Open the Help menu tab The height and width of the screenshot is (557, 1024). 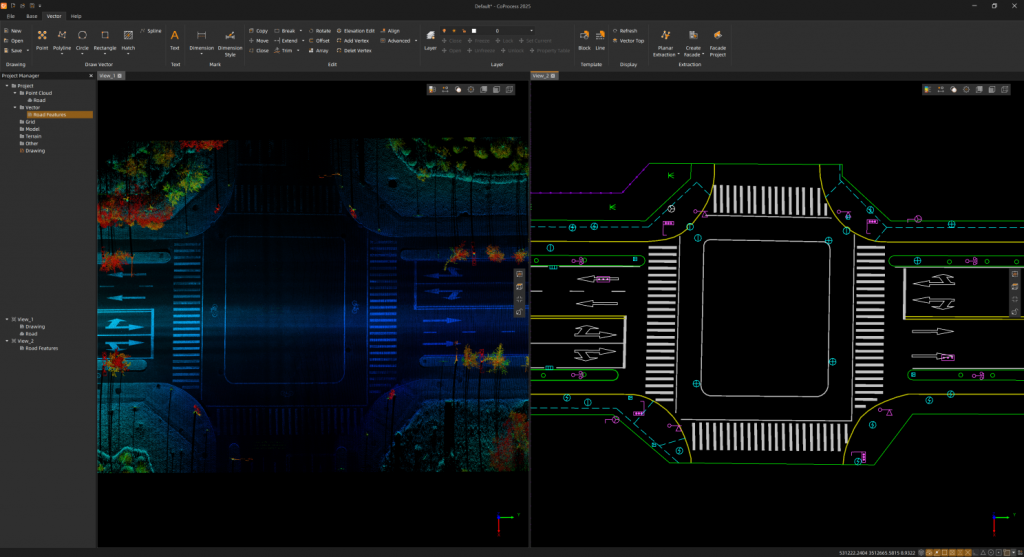point(76,17)
